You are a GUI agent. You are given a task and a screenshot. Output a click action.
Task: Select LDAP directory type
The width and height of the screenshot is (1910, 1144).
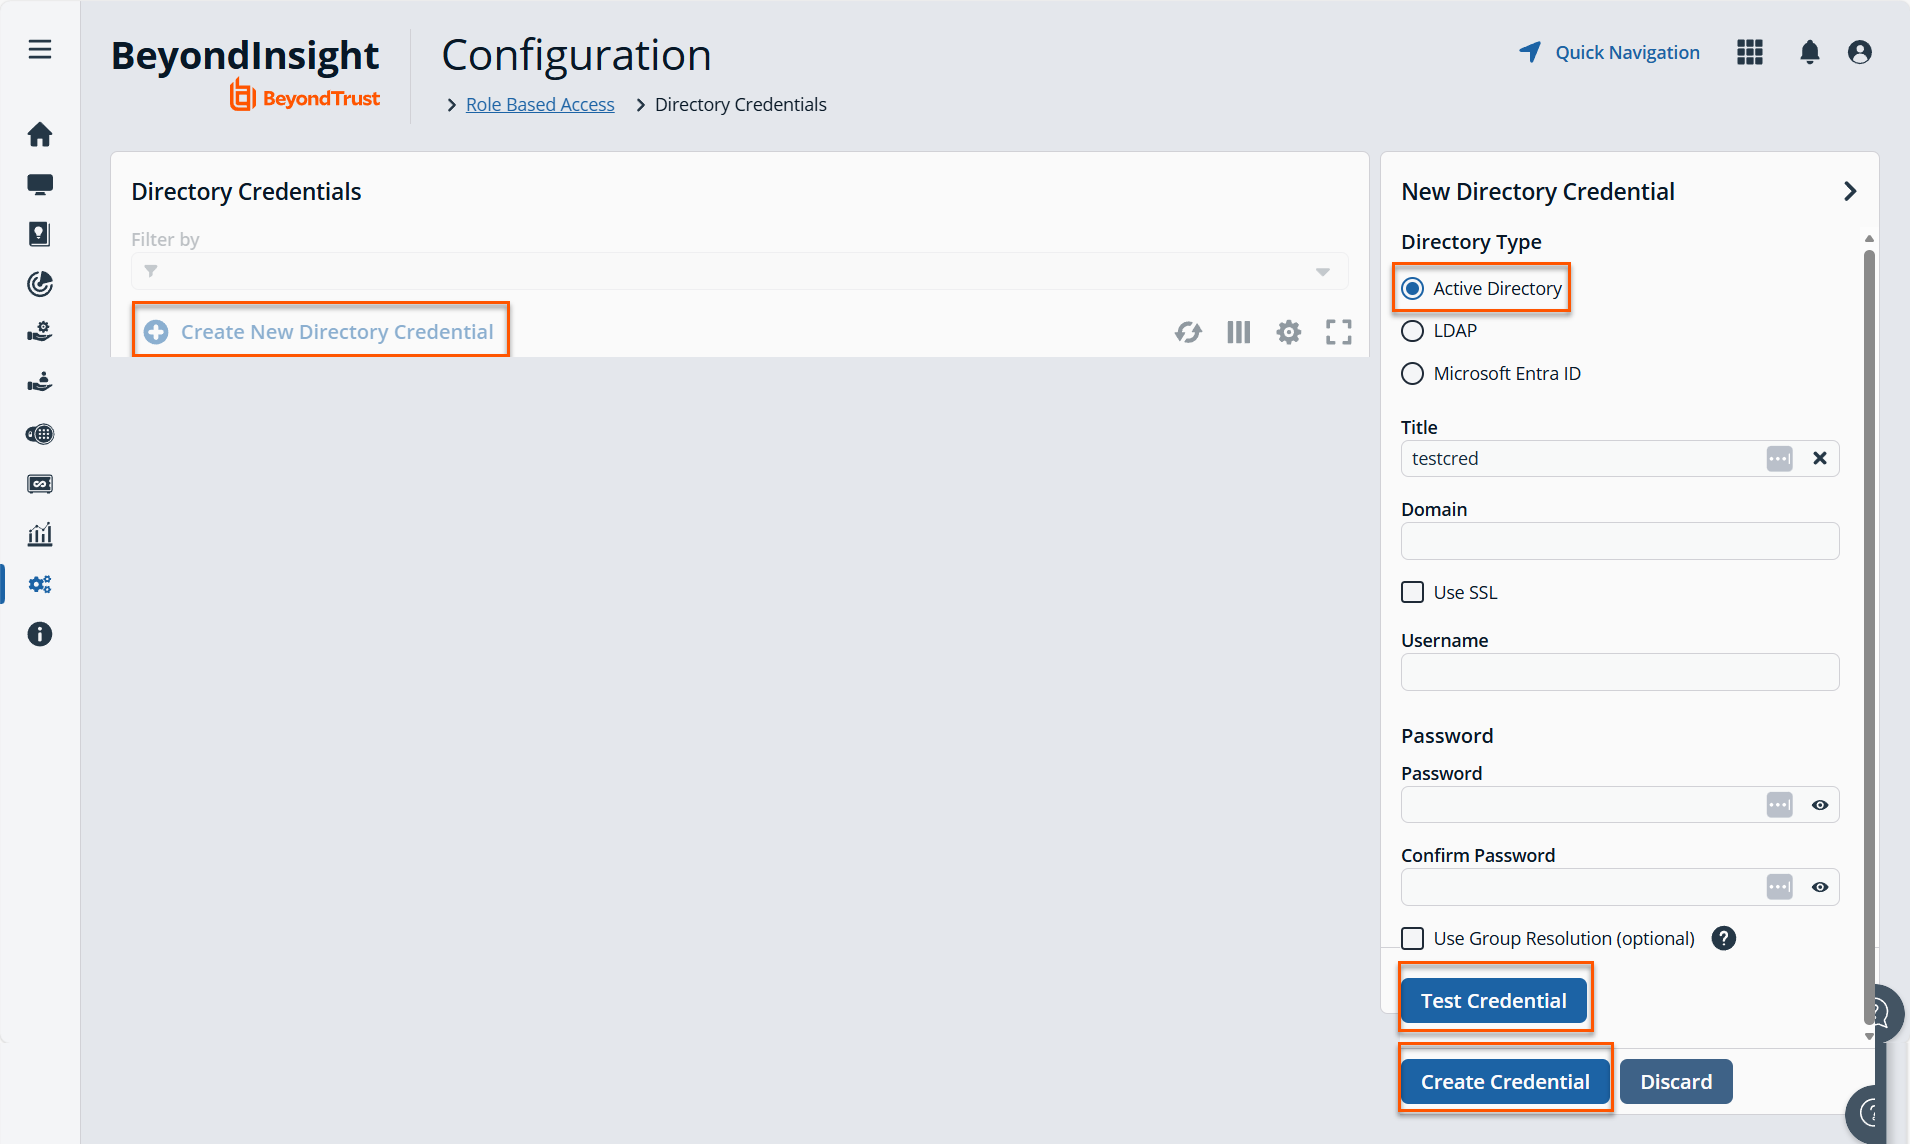1412,331
